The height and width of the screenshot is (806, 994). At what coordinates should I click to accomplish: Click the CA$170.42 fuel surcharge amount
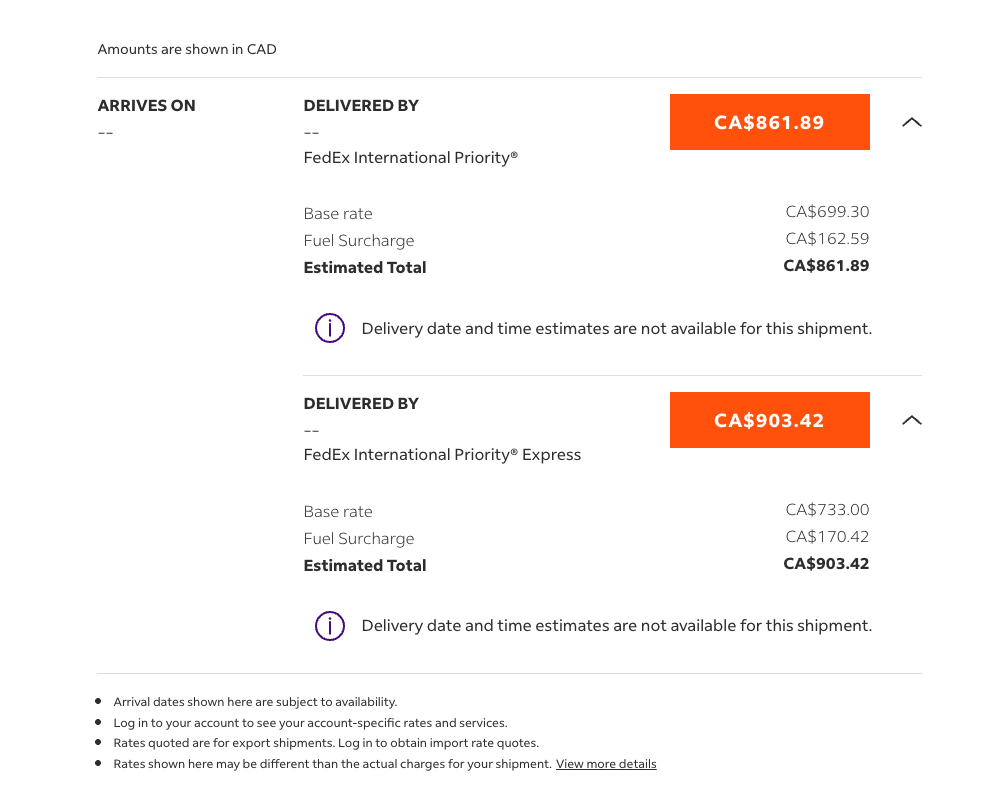(827, 536)
